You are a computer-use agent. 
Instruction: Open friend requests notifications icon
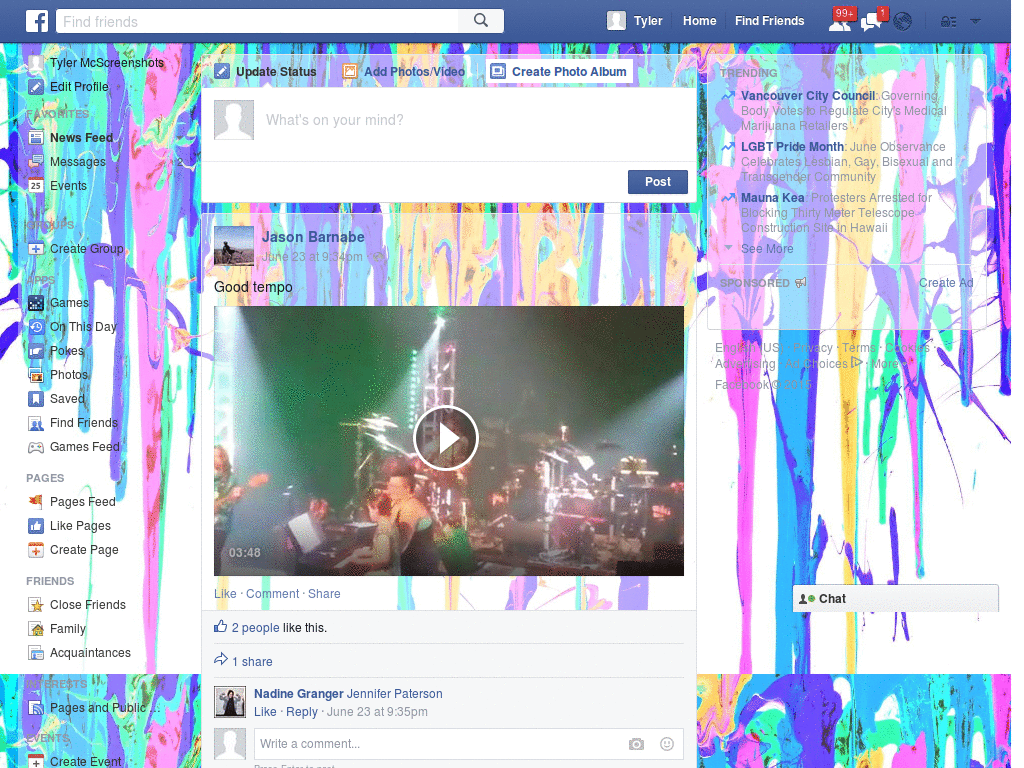(x=840, y=22)
